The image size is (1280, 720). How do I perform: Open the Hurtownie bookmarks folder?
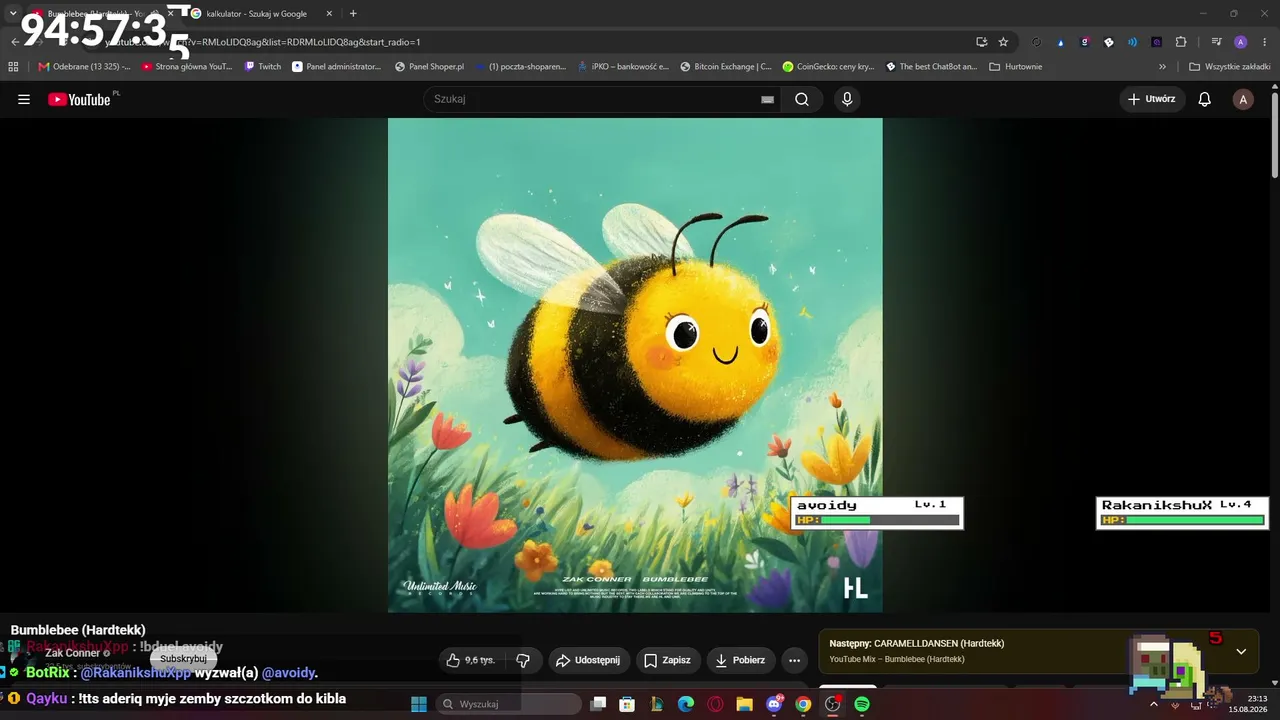[x=1016, y=67]
